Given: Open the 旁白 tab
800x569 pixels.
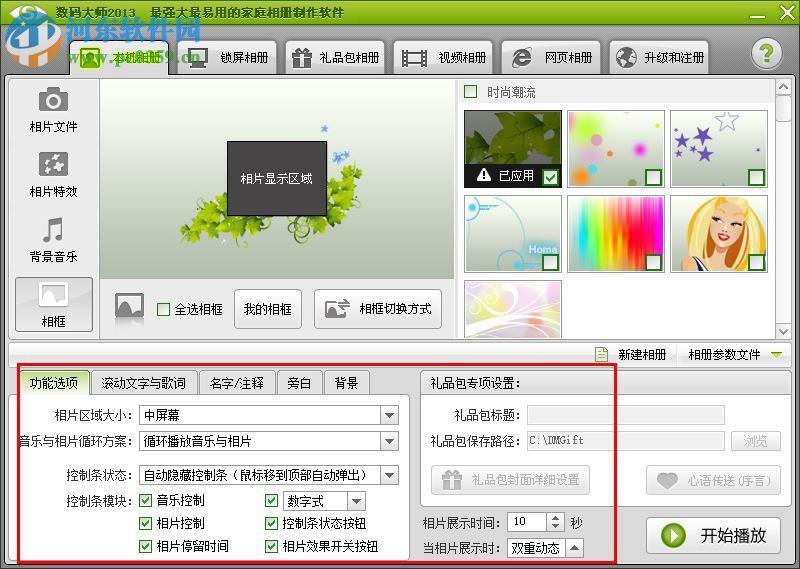Looking at the screenshot, I should (x=299, y=383).
